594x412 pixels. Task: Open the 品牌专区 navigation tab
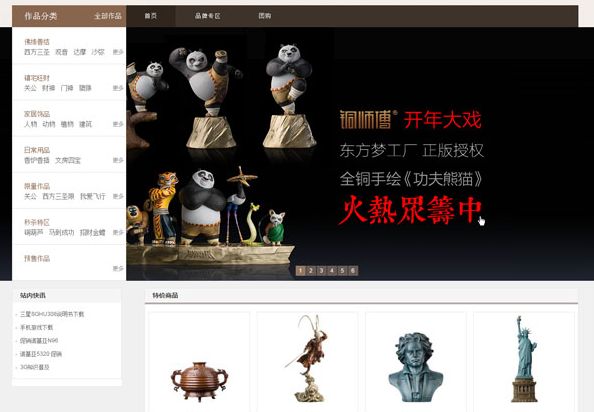207,16
